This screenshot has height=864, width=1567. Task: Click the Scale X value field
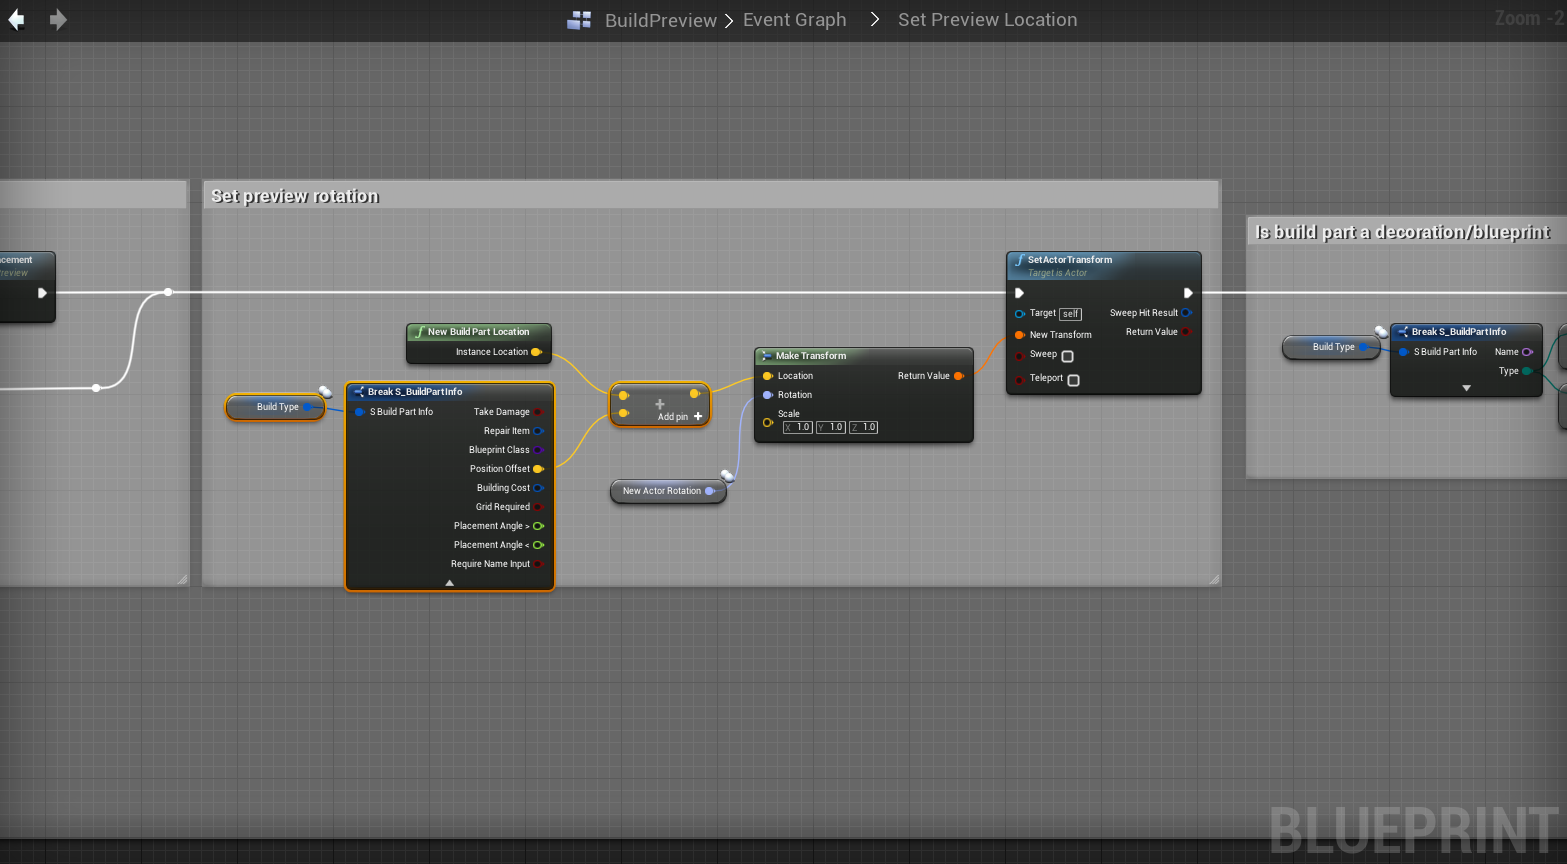[x=798, y=427]
